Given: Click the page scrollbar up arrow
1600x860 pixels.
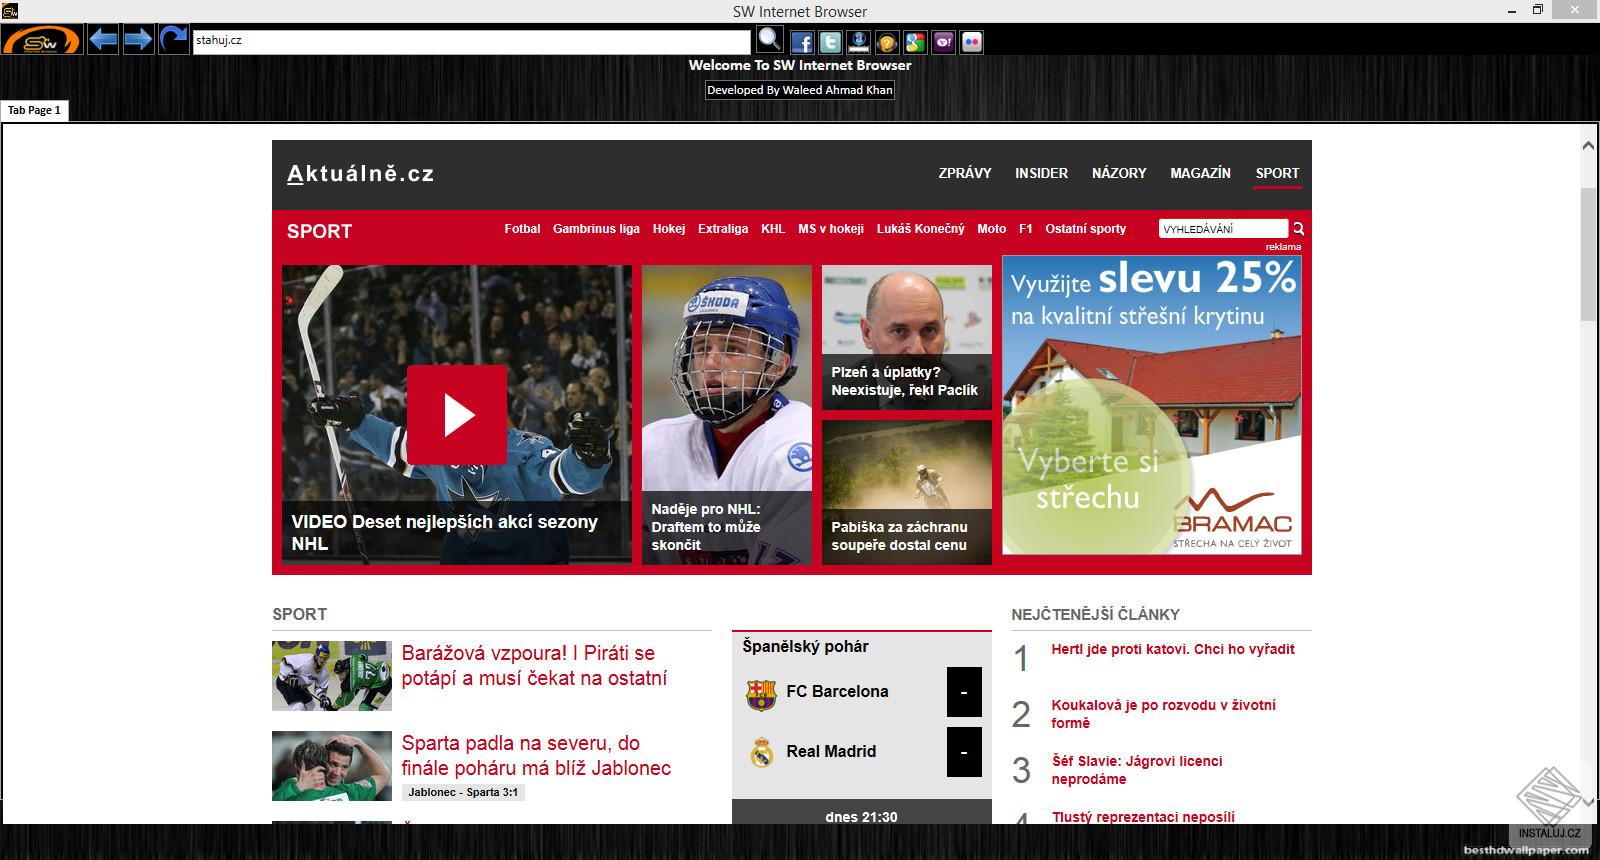Looking at the screenshot, I should [1588, 146].
